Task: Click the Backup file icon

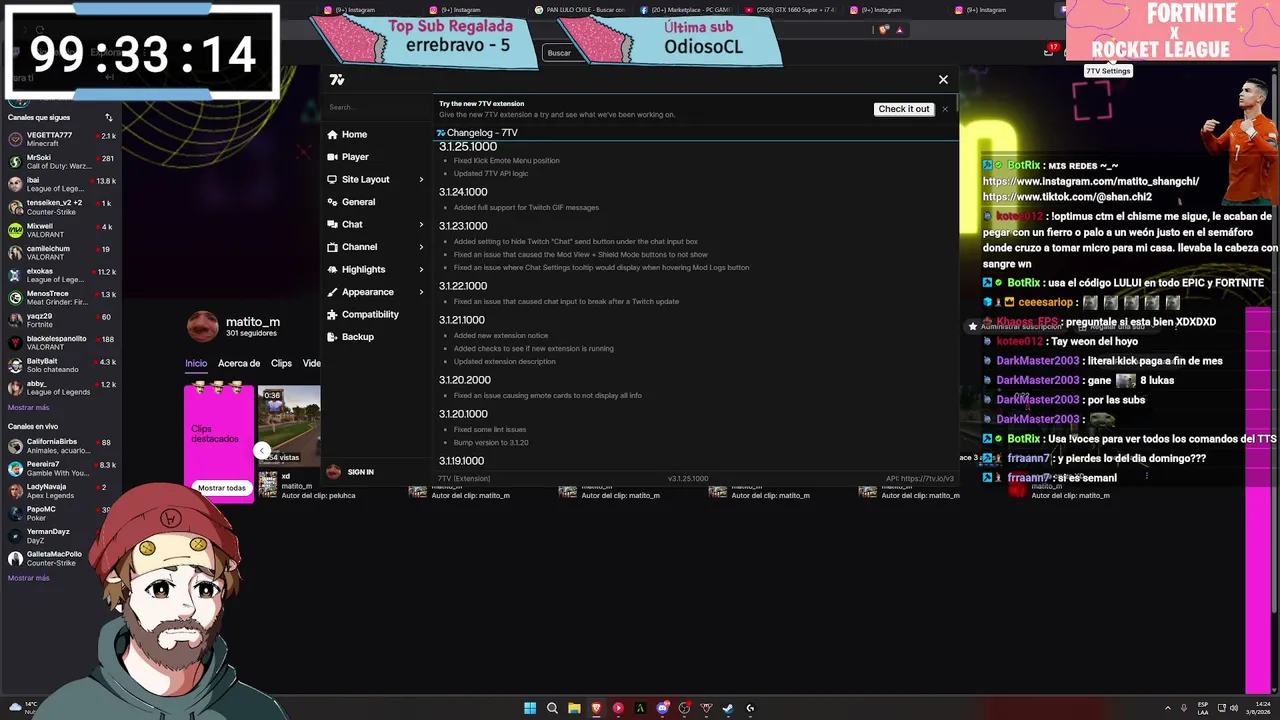Action: point(332,337)
